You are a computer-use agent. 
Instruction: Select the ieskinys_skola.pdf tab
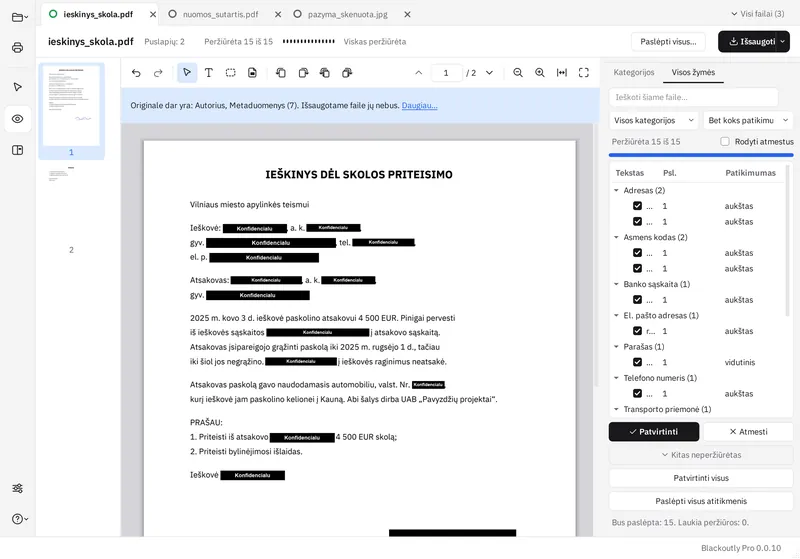(x=97, y=14)
